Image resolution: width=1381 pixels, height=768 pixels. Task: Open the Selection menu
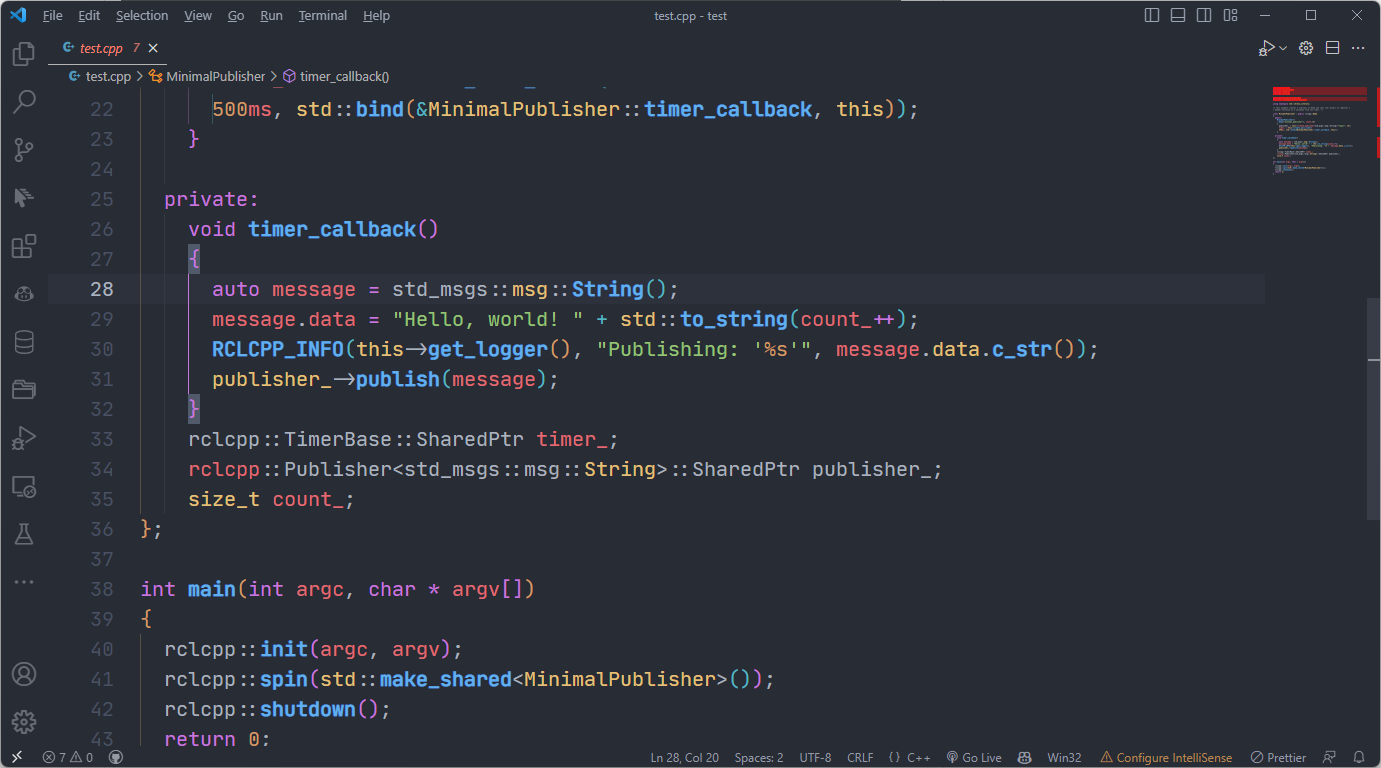pyautogui.click(x=142, y=15)
